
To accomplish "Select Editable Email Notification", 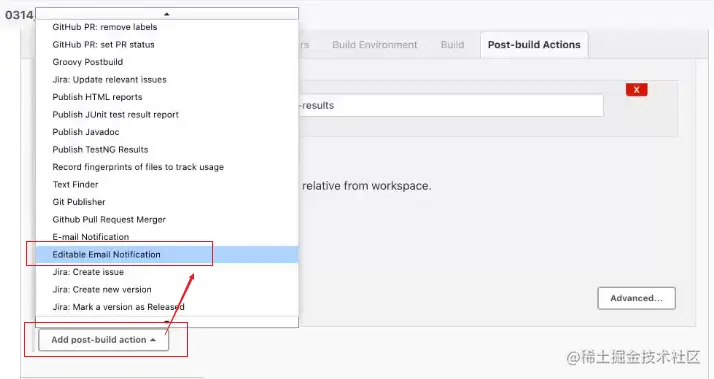I will coord(167,255).
